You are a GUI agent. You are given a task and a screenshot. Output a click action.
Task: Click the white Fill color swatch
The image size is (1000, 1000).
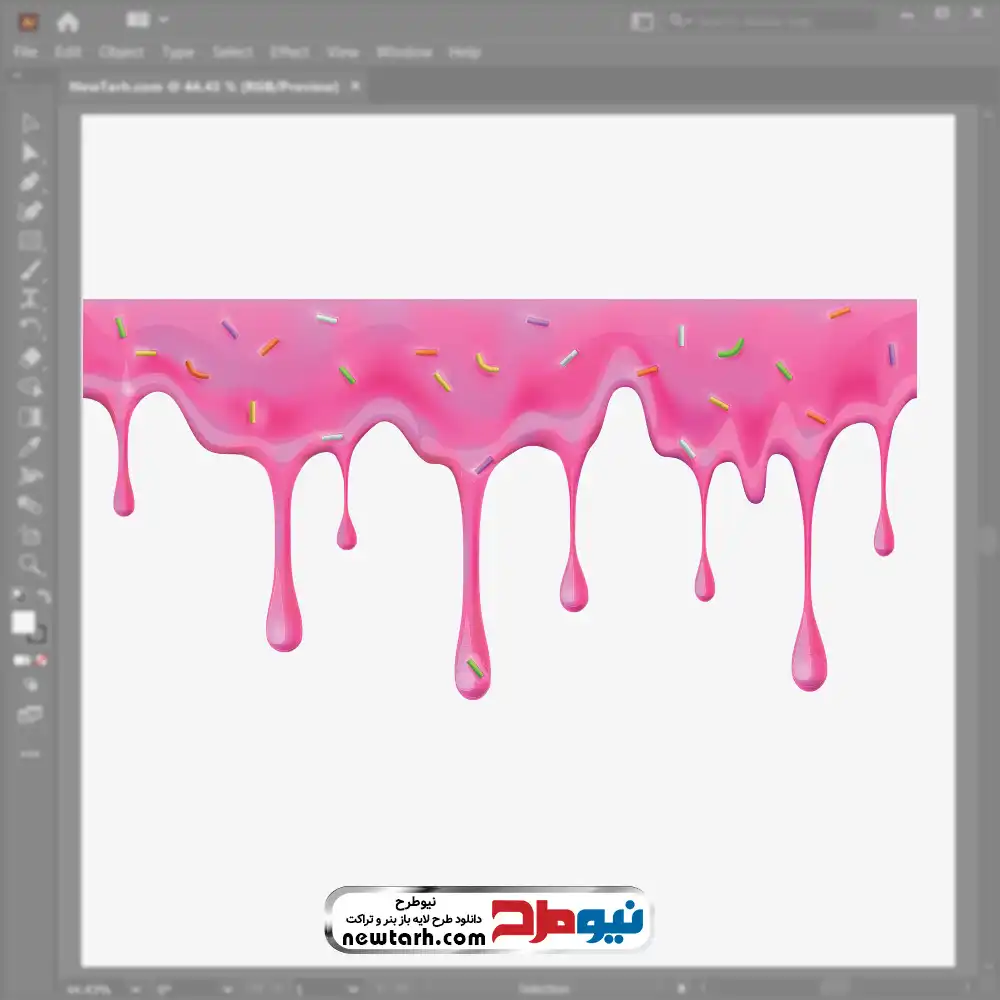[23, 623]
